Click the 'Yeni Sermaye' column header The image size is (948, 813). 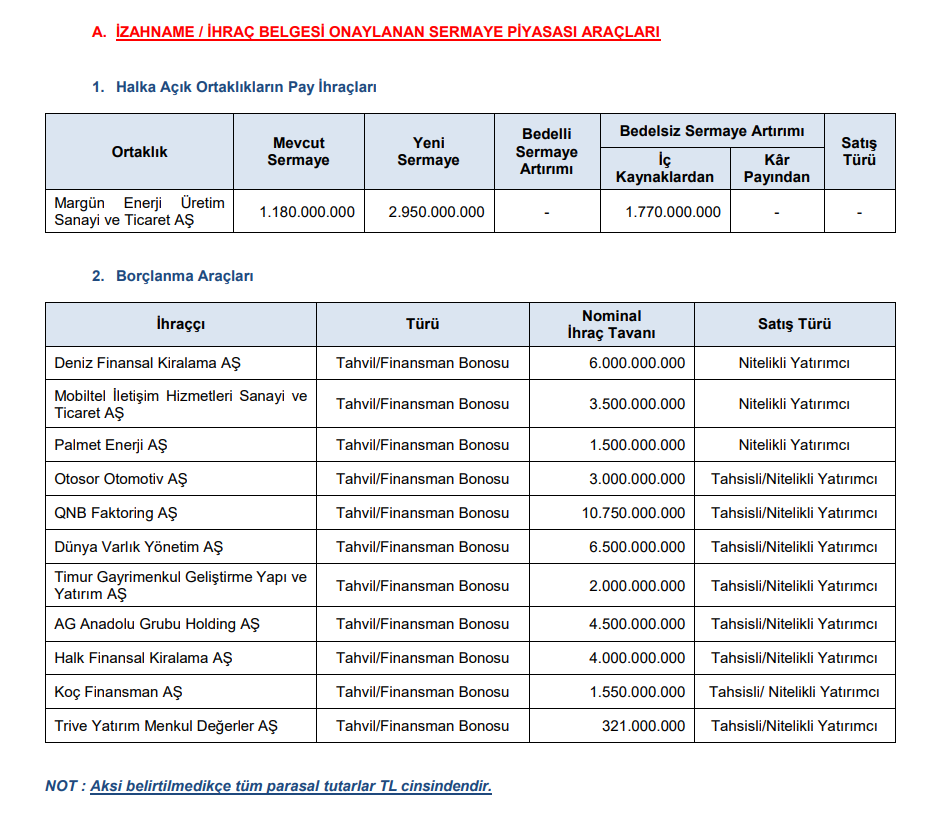coord(429,151)
